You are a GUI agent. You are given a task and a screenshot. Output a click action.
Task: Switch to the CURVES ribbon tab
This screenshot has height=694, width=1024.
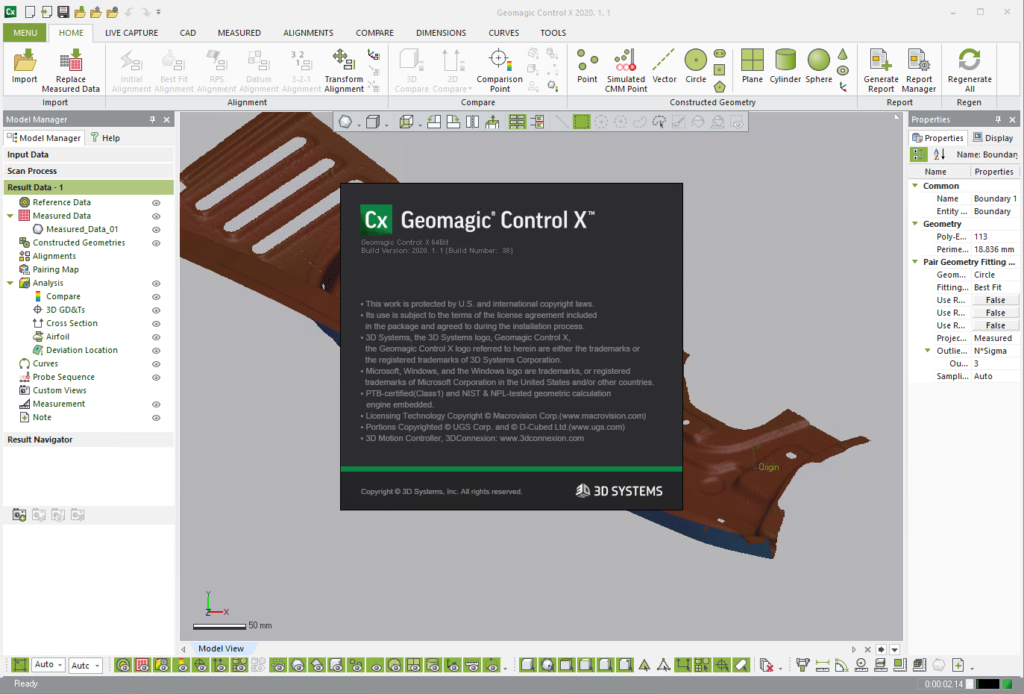[x=504, y=33]
